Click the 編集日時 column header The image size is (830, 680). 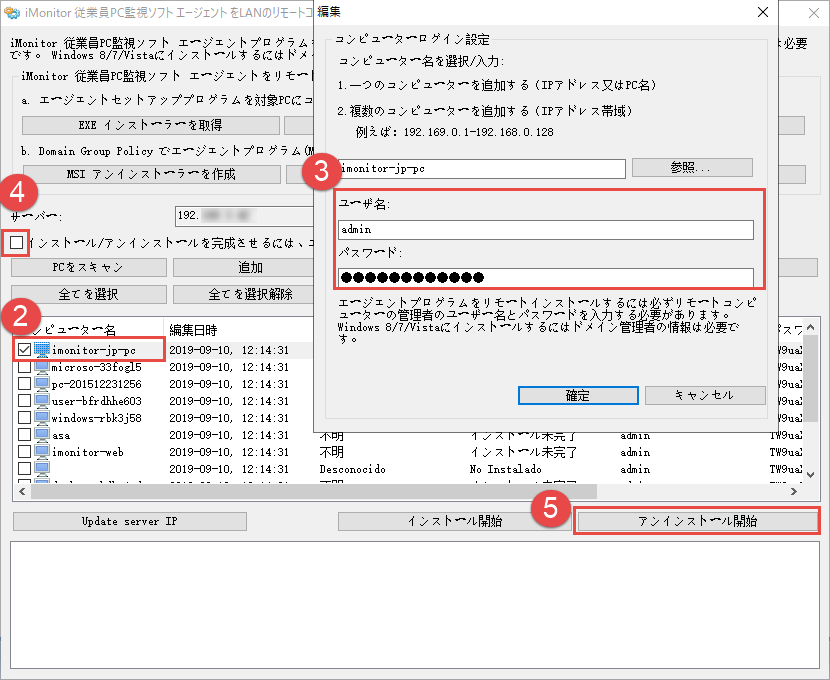(x=193, y=330)
